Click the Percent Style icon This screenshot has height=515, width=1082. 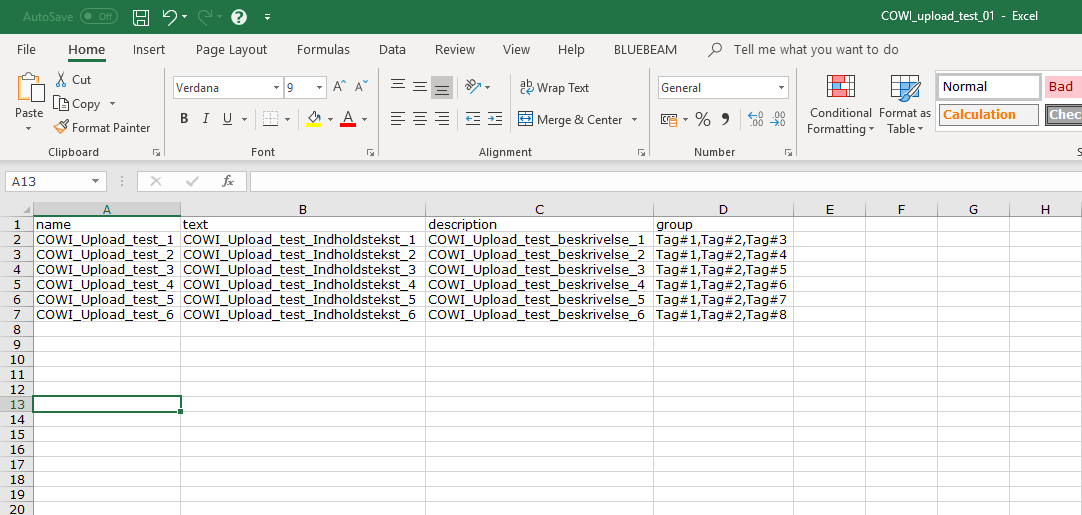[x=703, y=119]
